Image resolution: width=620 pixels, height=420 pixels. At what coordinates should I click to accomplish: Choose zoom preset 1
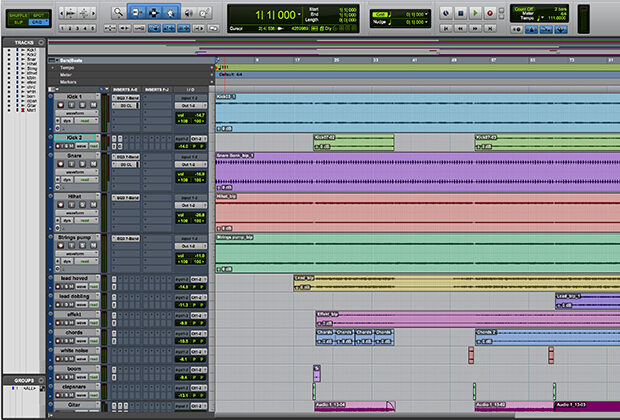click(x=62, y=28)
